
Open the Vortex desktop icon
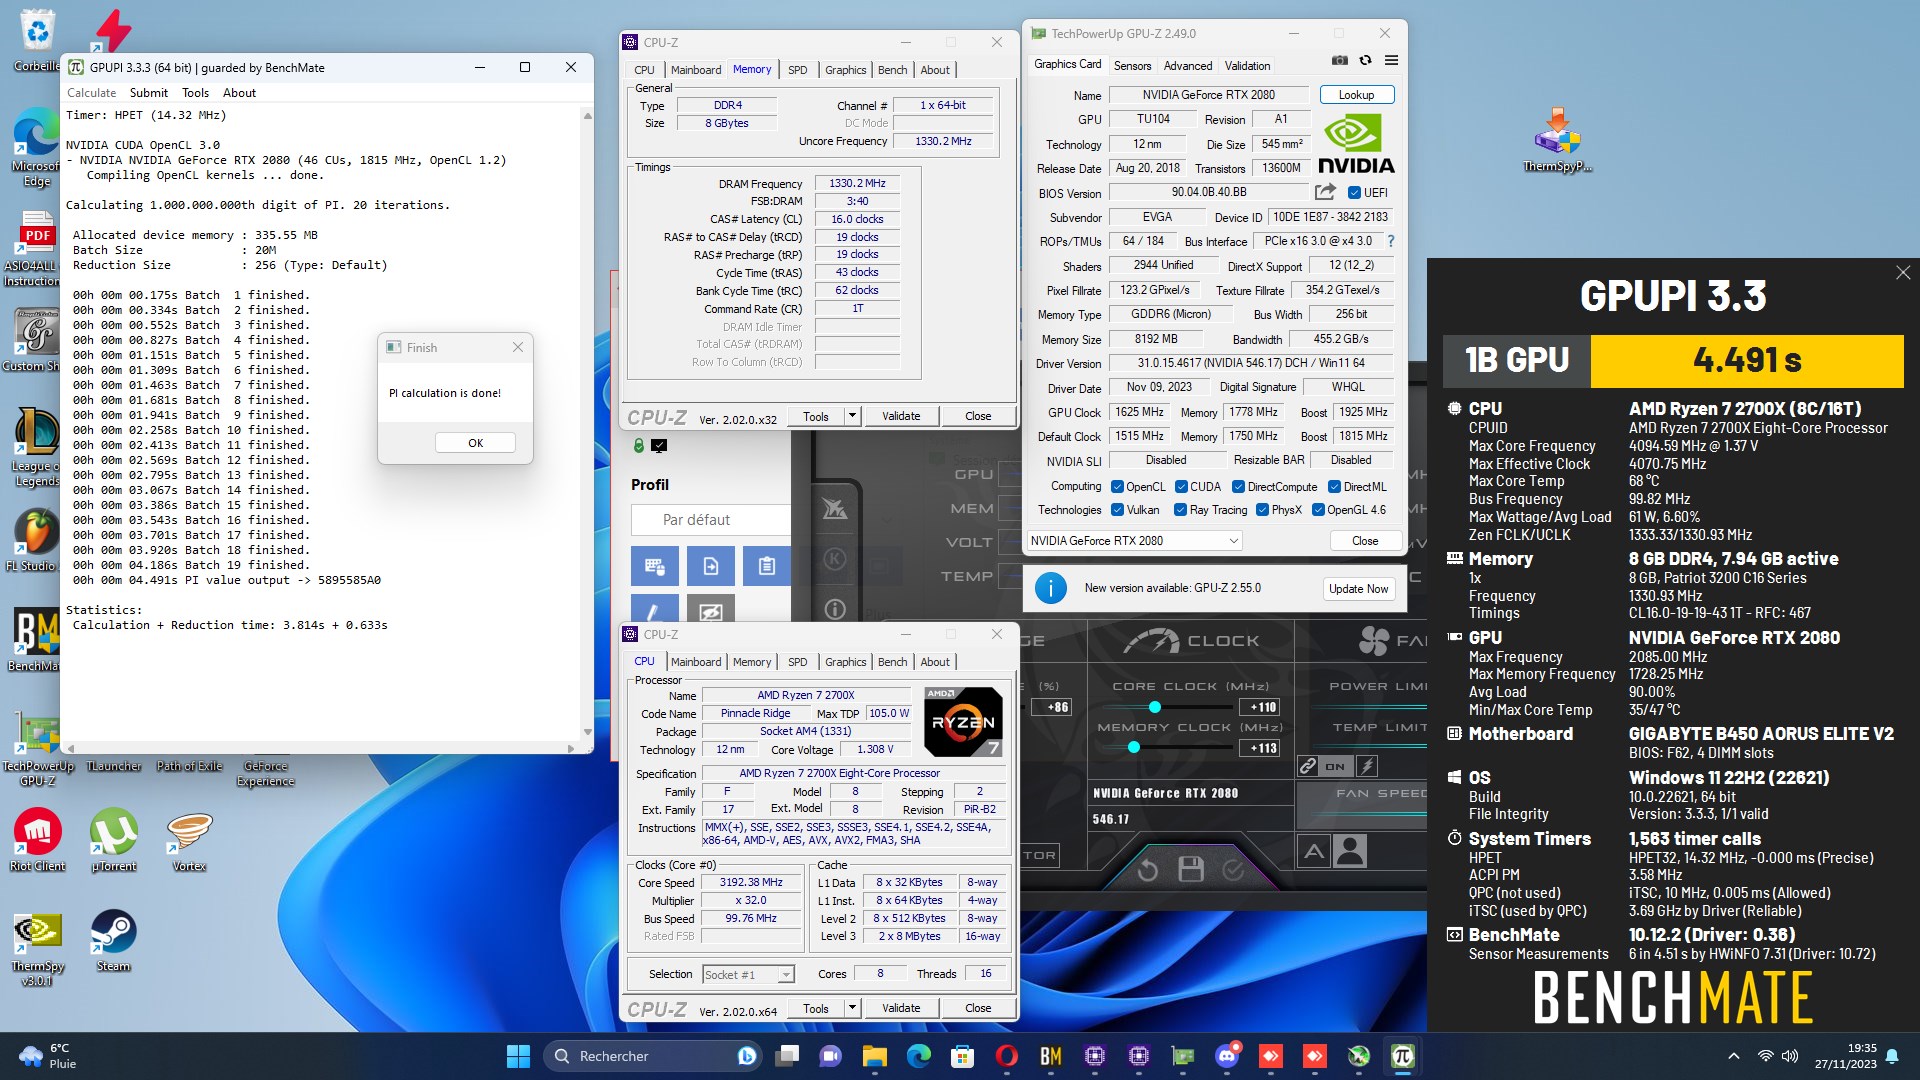point(189,840)
